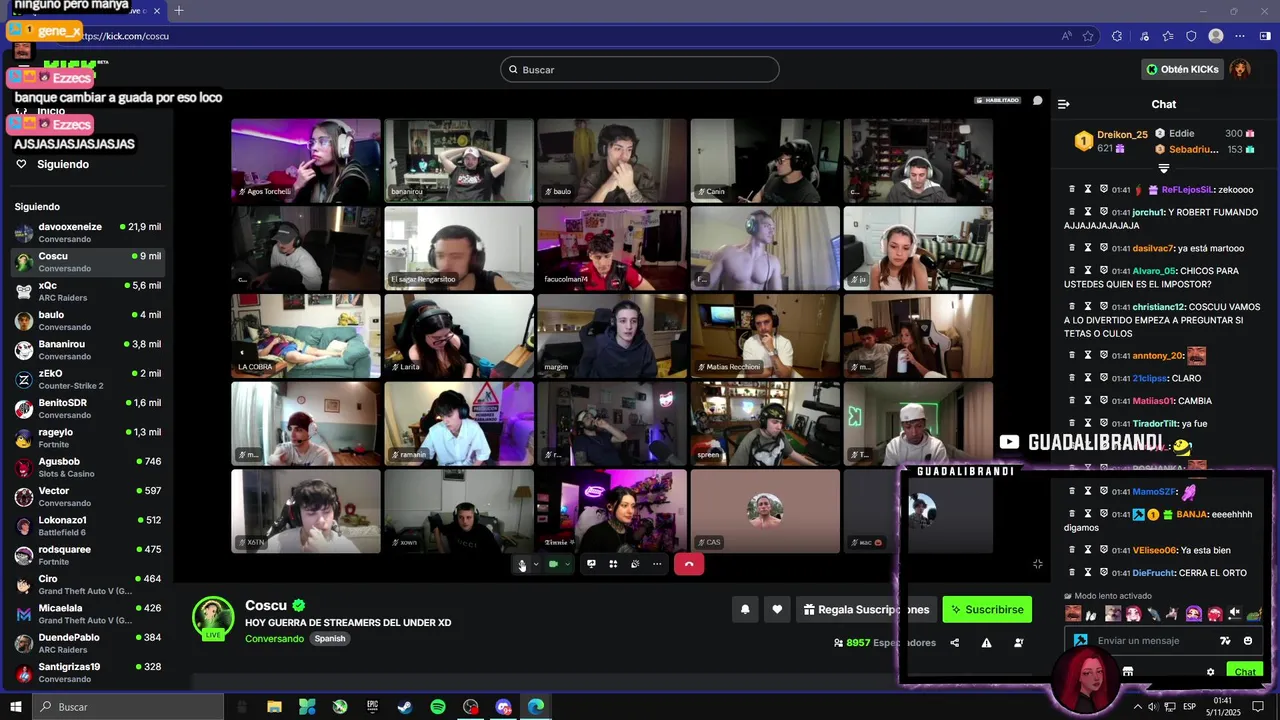Turn off the green camera button
The width and height of the screenshot is (1280, 720).
click(553, 564)
